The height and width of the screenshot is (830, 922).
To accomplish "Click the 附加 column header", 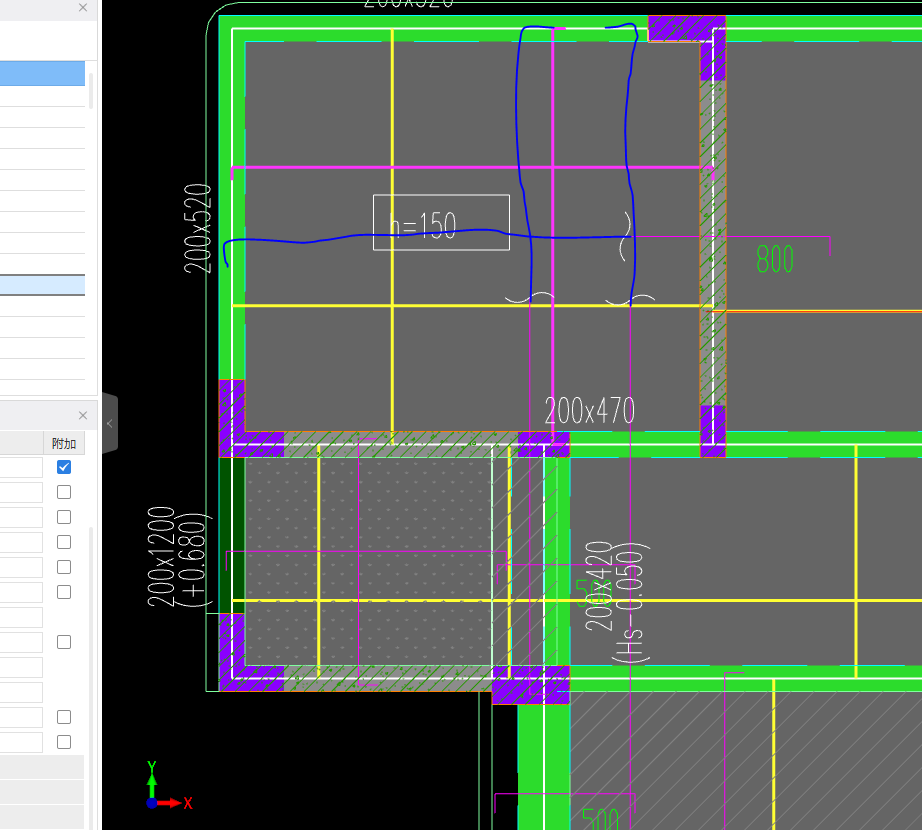I will click(x=64, y=443).
